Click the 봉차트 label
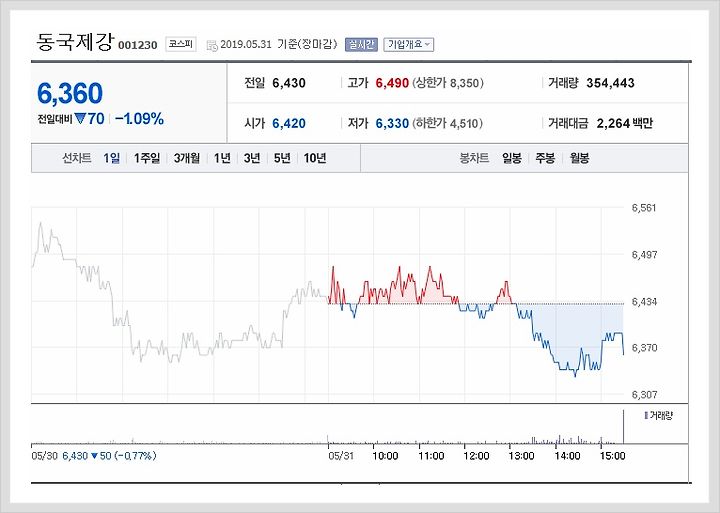This screenshot has width=720, height=513. (474, 158)
